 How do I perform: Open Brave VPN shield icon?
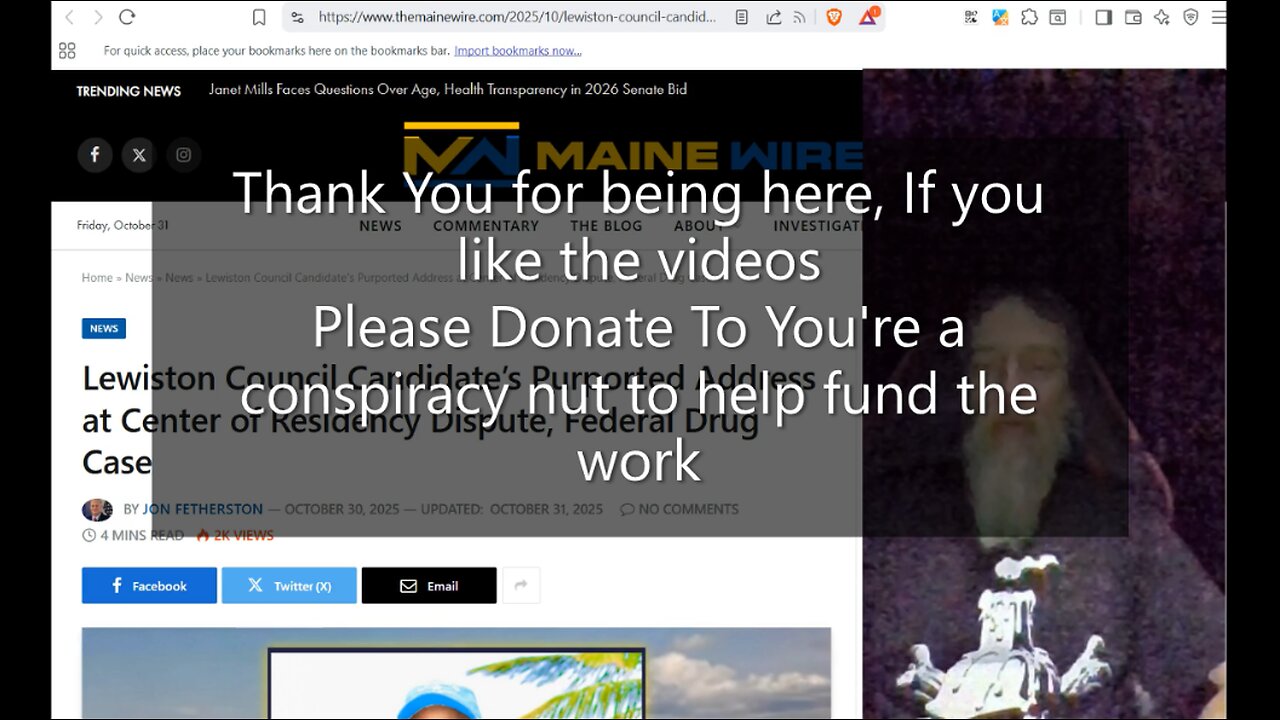[1191, 17]
